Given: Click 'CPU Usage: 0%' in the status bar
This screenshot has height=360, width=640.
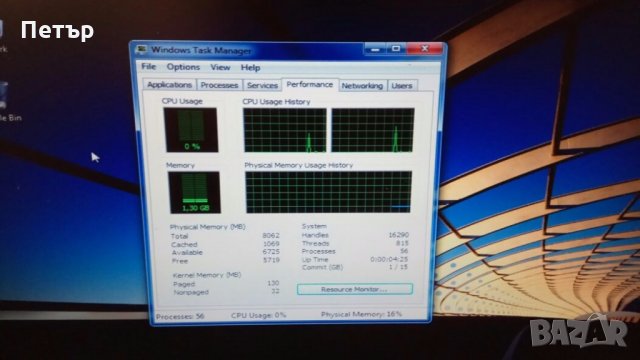Looking at the screenshot, I should point(258,316).
